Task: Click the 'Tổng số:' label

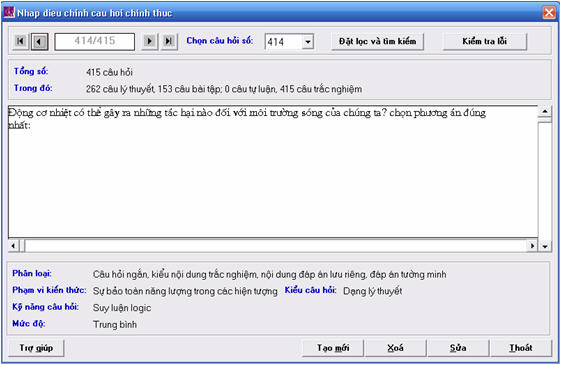Action: coord(31,71)
